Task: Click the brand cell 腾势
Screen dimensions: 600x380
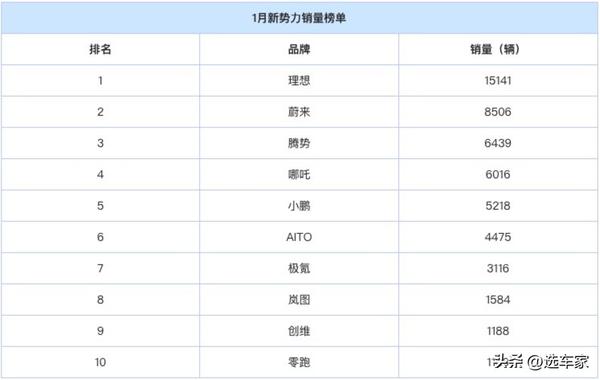Action: tap(299, 144)
